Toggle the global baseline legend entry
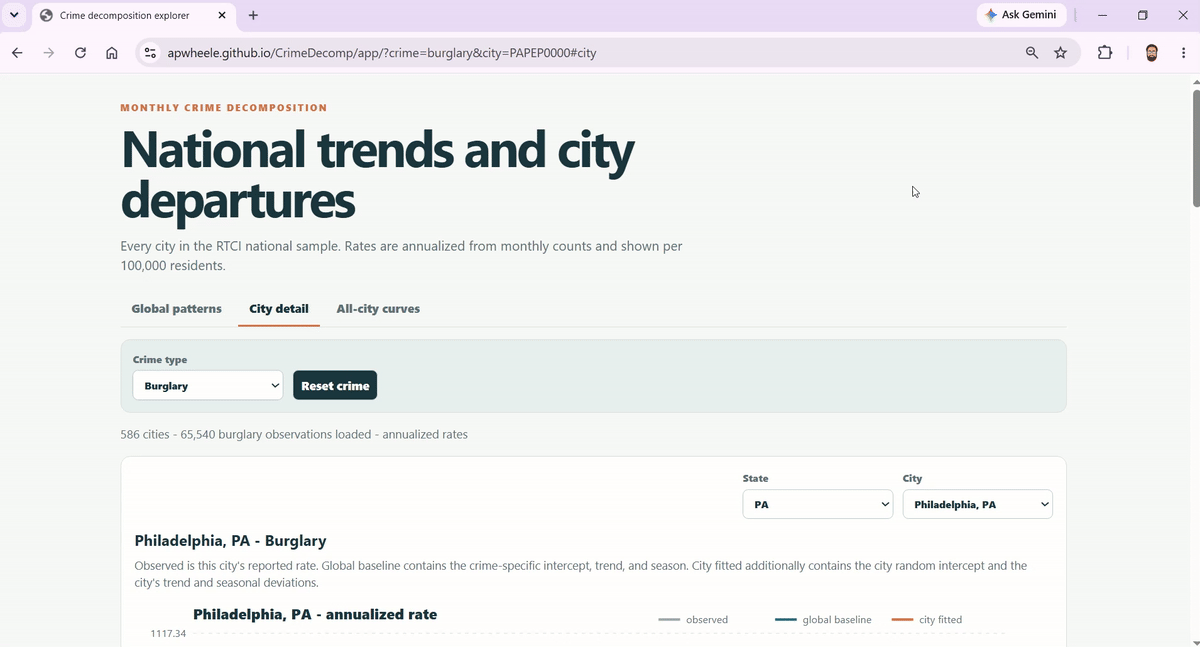1200x647 pixels. point(823,620)
